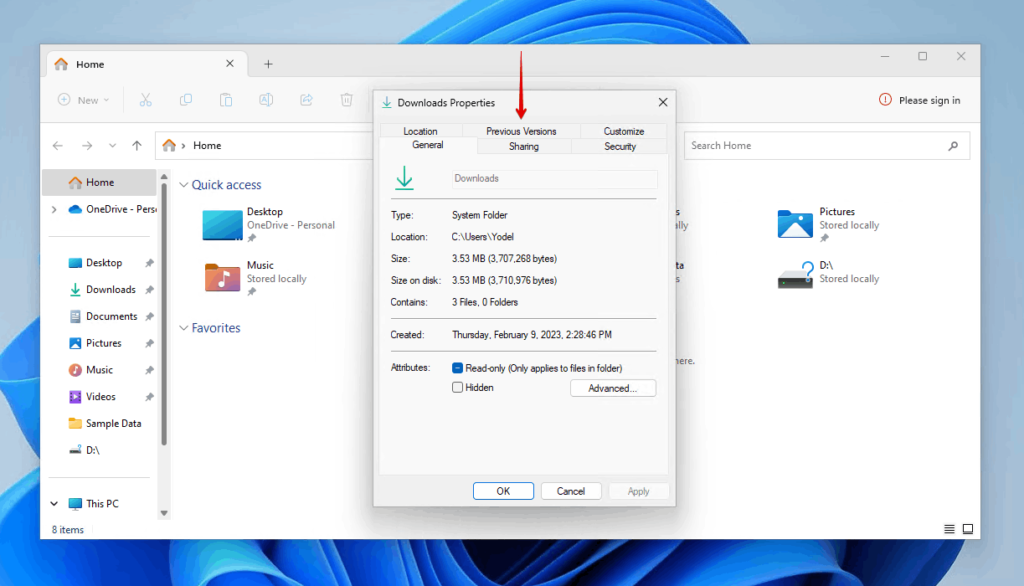Click the Rename icon in the toolbar
The image size is (1024, 586).
pyautogui.click(x=266, y=100)
